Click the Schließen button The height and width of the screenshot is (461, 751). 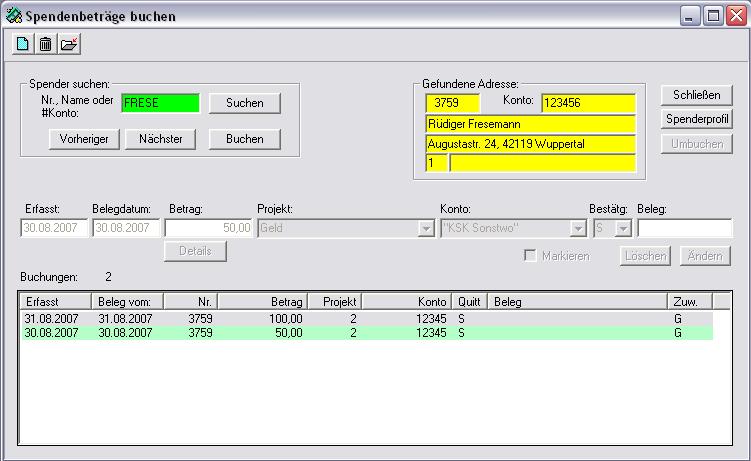(696, 95)
